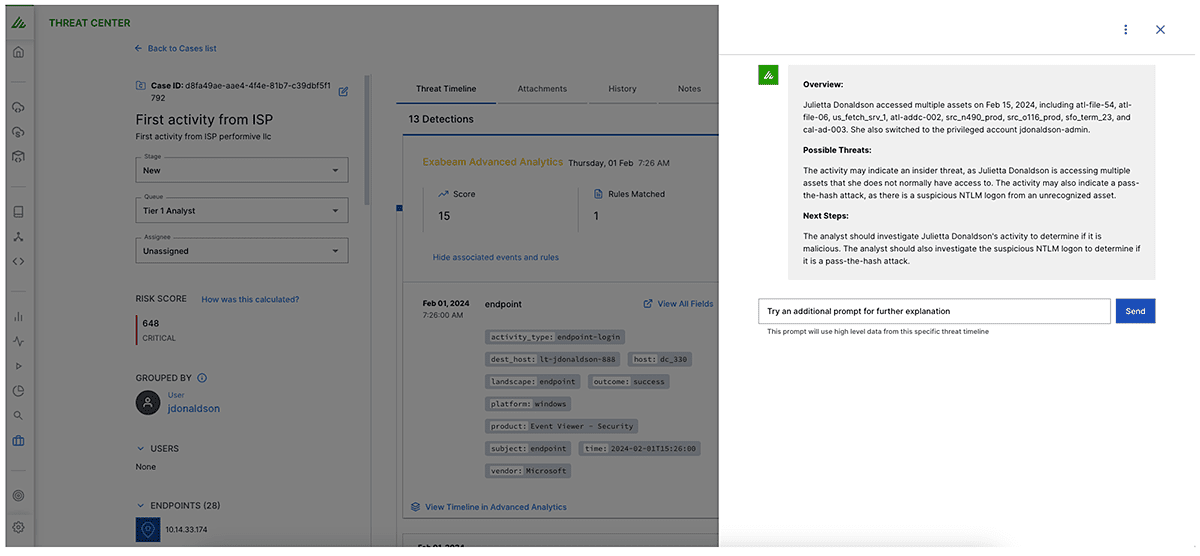Open the Stage dropdown set to New

(x=242, y=170)
